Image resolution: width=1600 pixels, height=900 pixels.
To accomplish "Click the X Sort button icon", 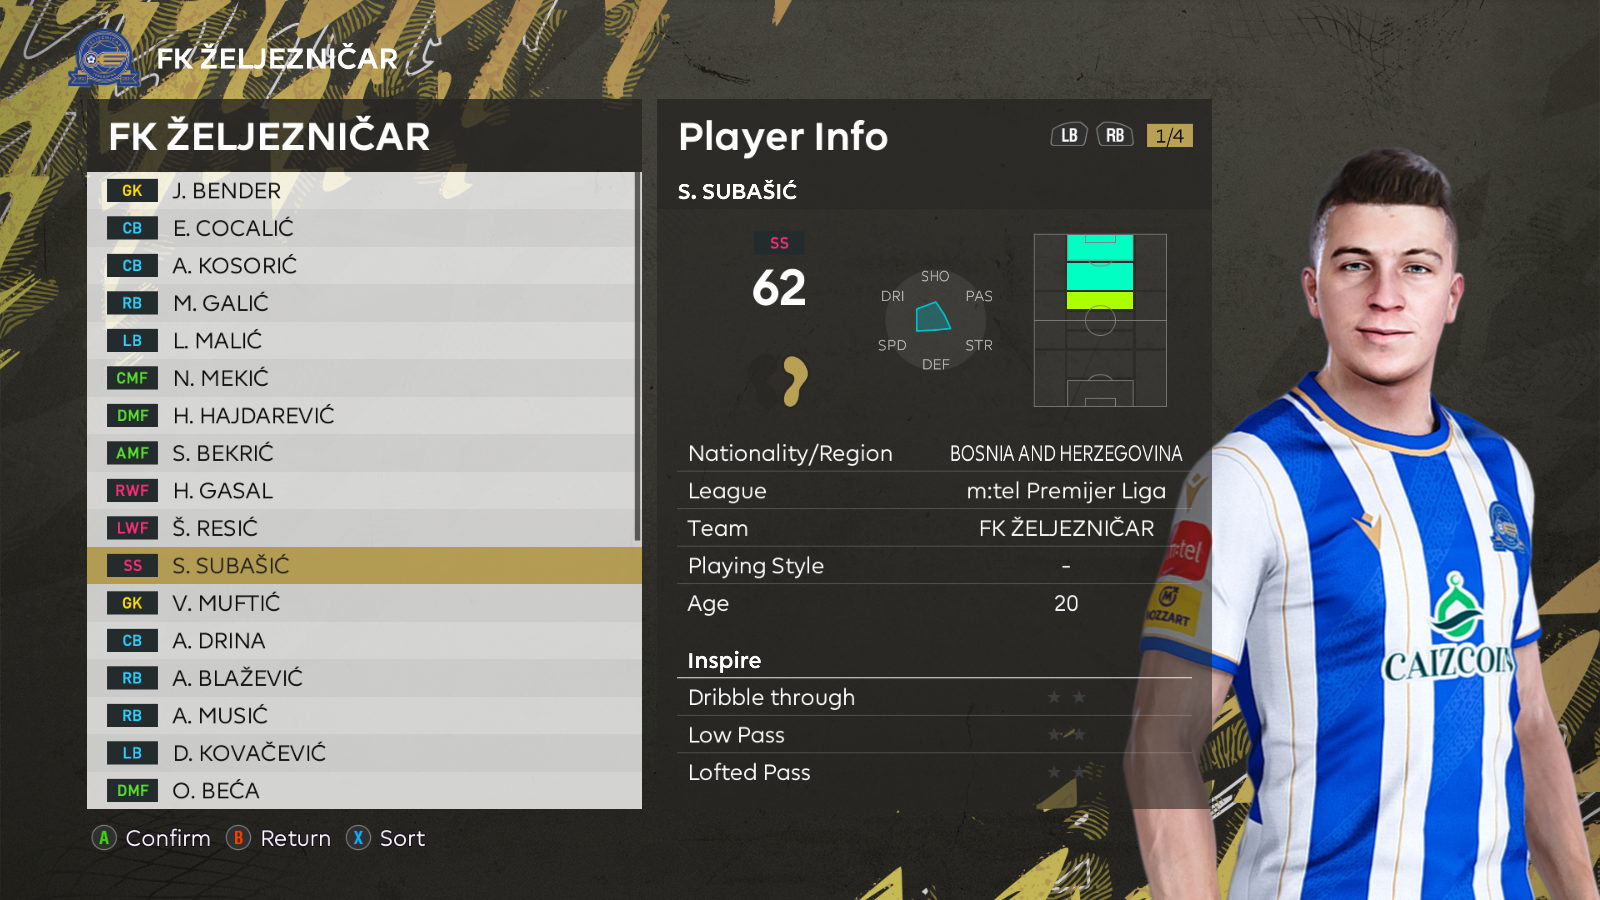I will pos(358,838).
